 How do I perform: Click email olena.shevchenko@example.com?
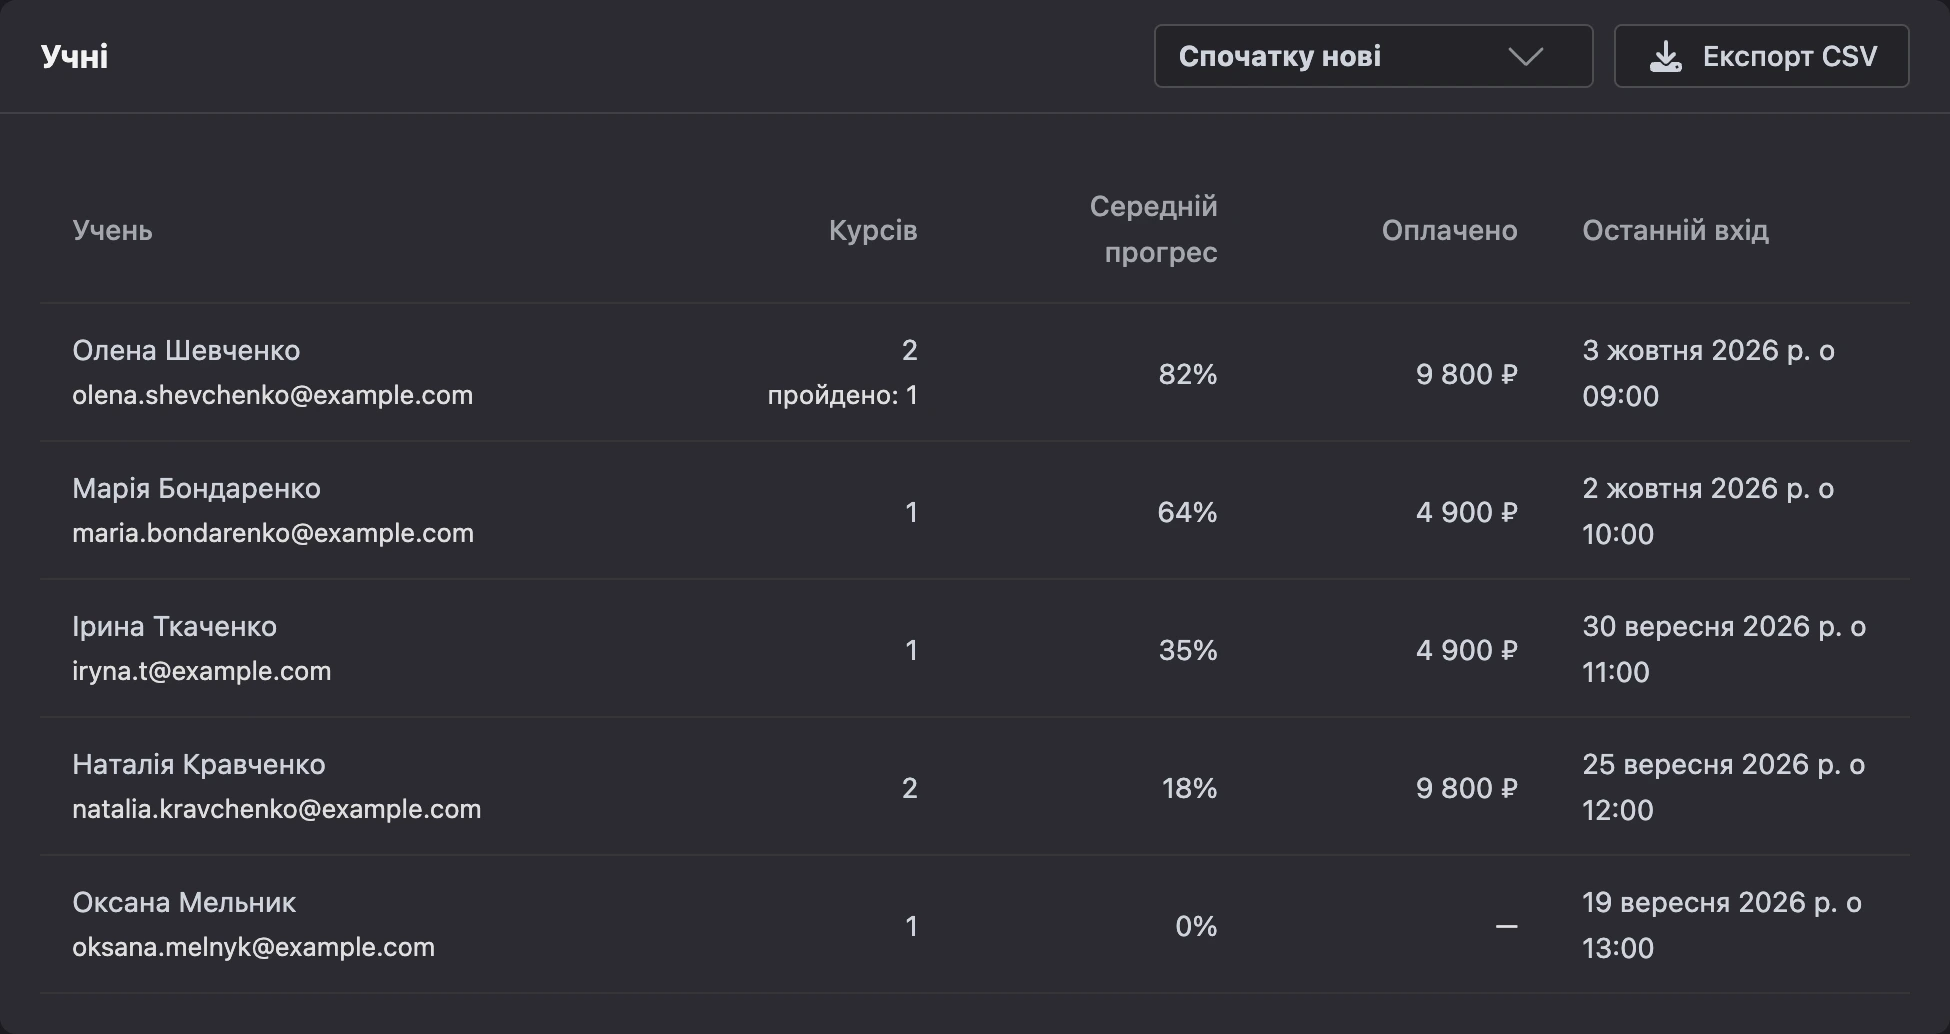point(272,395)
